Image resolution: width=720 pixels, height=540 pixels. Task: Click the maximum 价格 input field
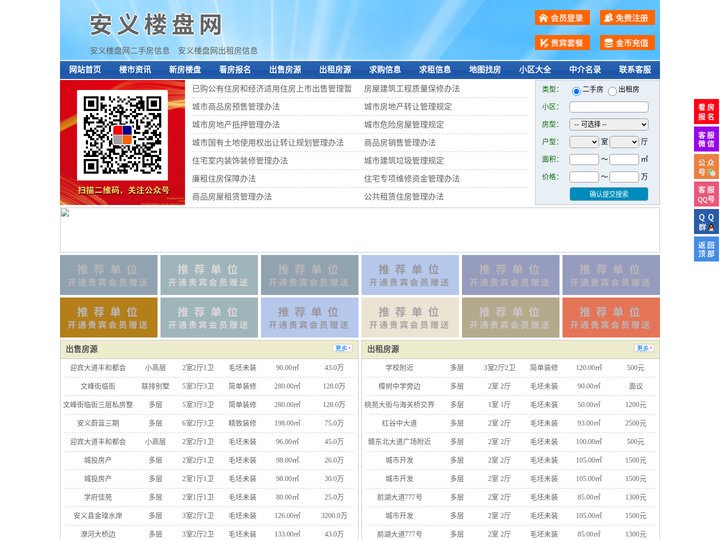pyautogui.click(x=624, y=177)
